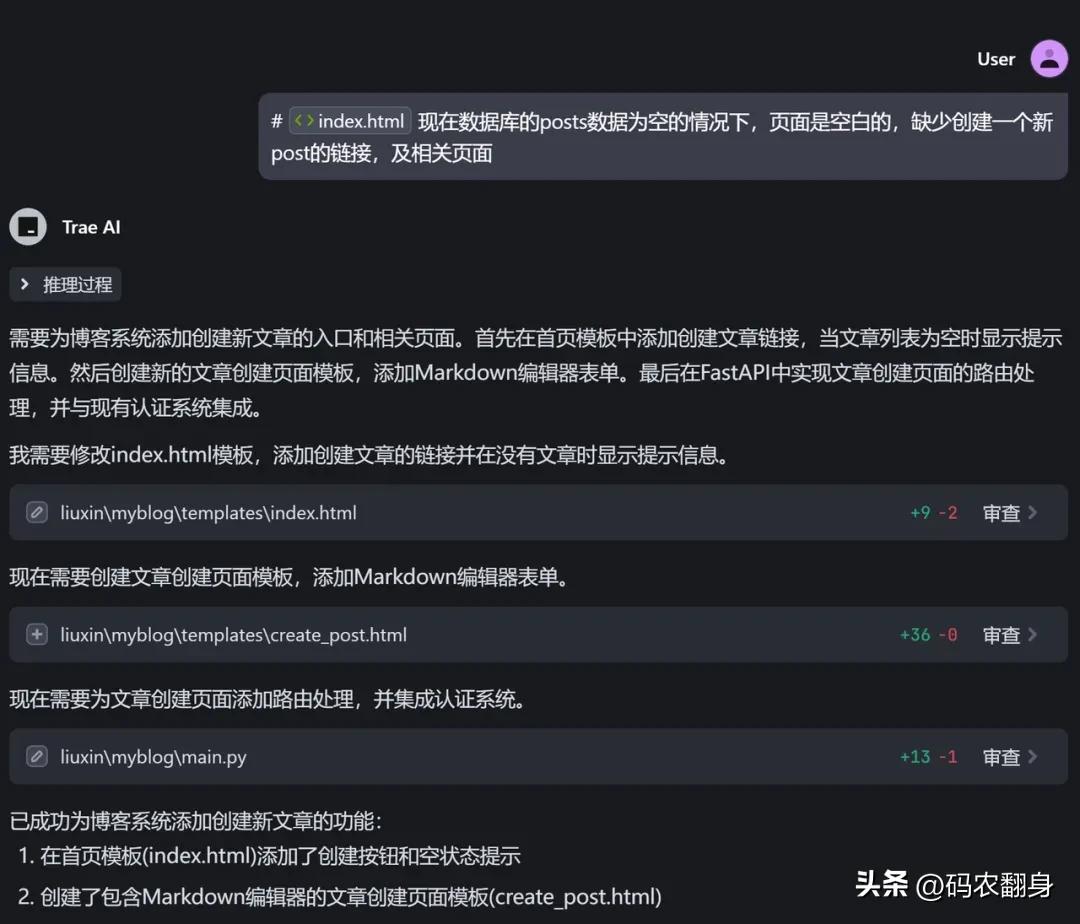Select the user question message bubble
The image size is (1080, 924).
(x=665, y=137)
